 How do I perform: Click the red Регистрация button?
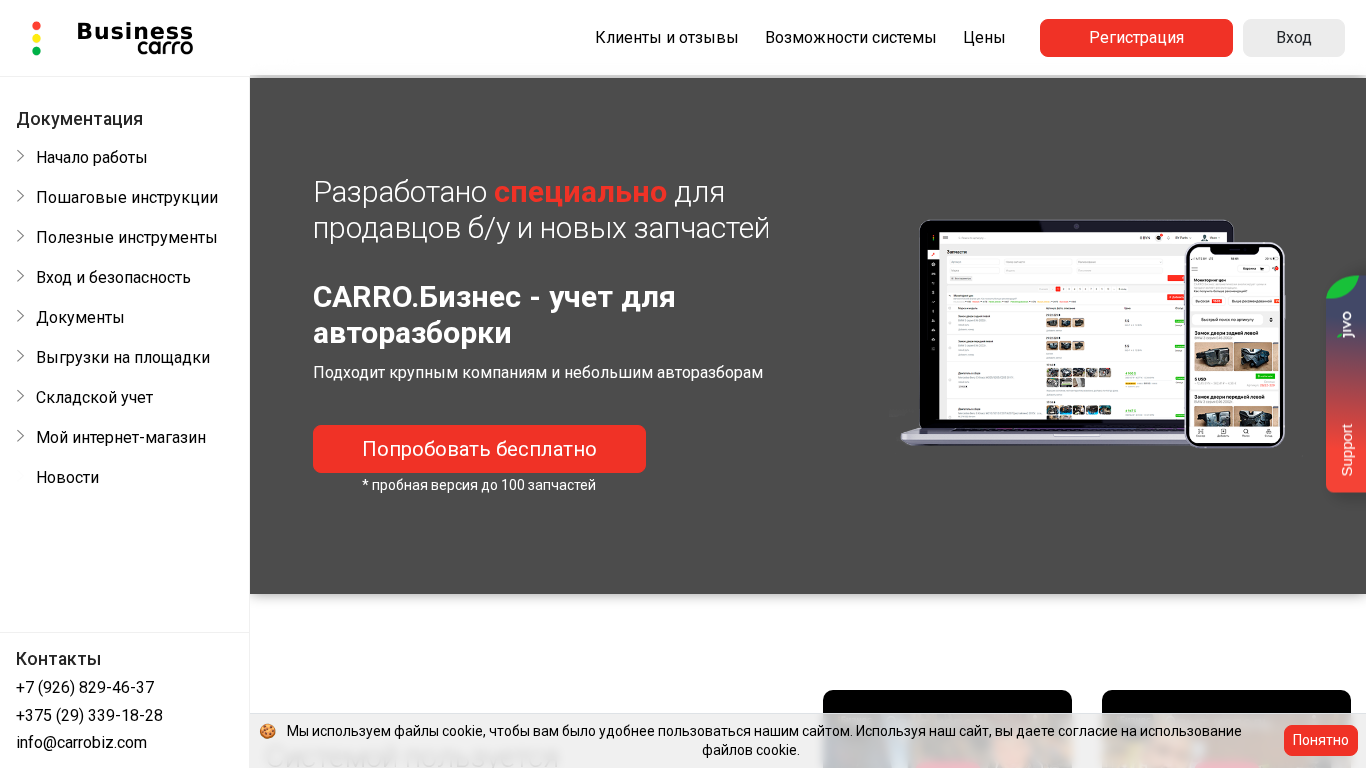coord(1136,38)
